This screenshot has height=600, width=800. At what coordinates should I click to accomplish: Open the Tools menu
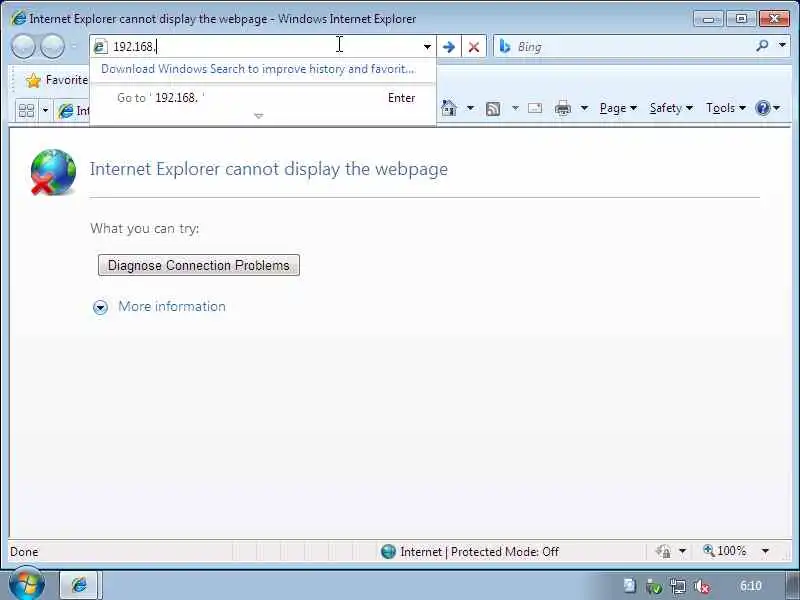point(726,108)
